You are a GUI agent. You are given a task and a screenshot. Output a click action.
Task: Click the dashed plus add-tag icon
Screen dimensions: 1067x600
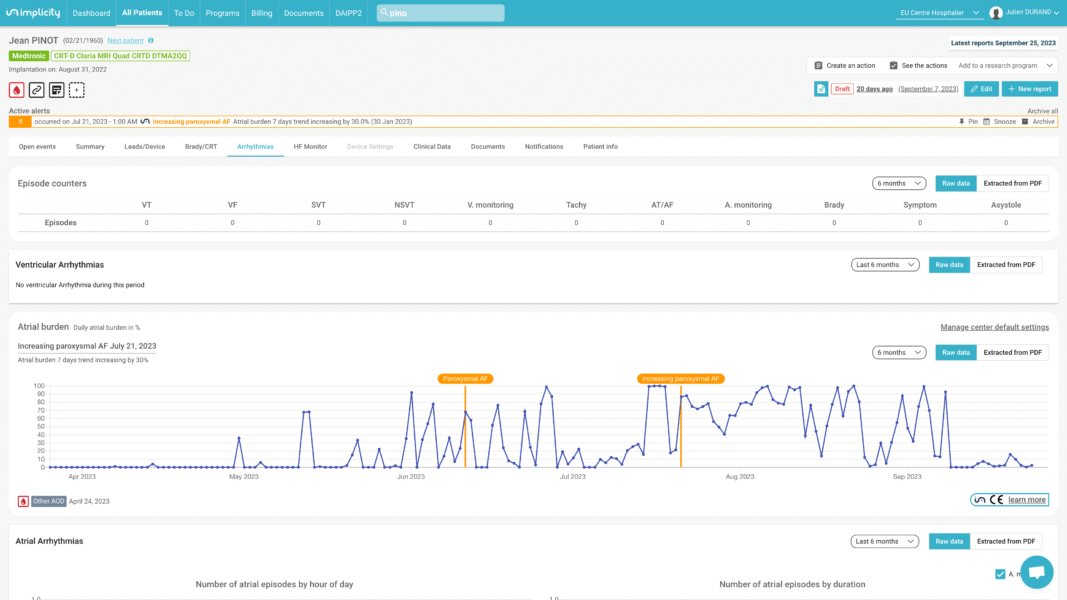tap(77, 90)
